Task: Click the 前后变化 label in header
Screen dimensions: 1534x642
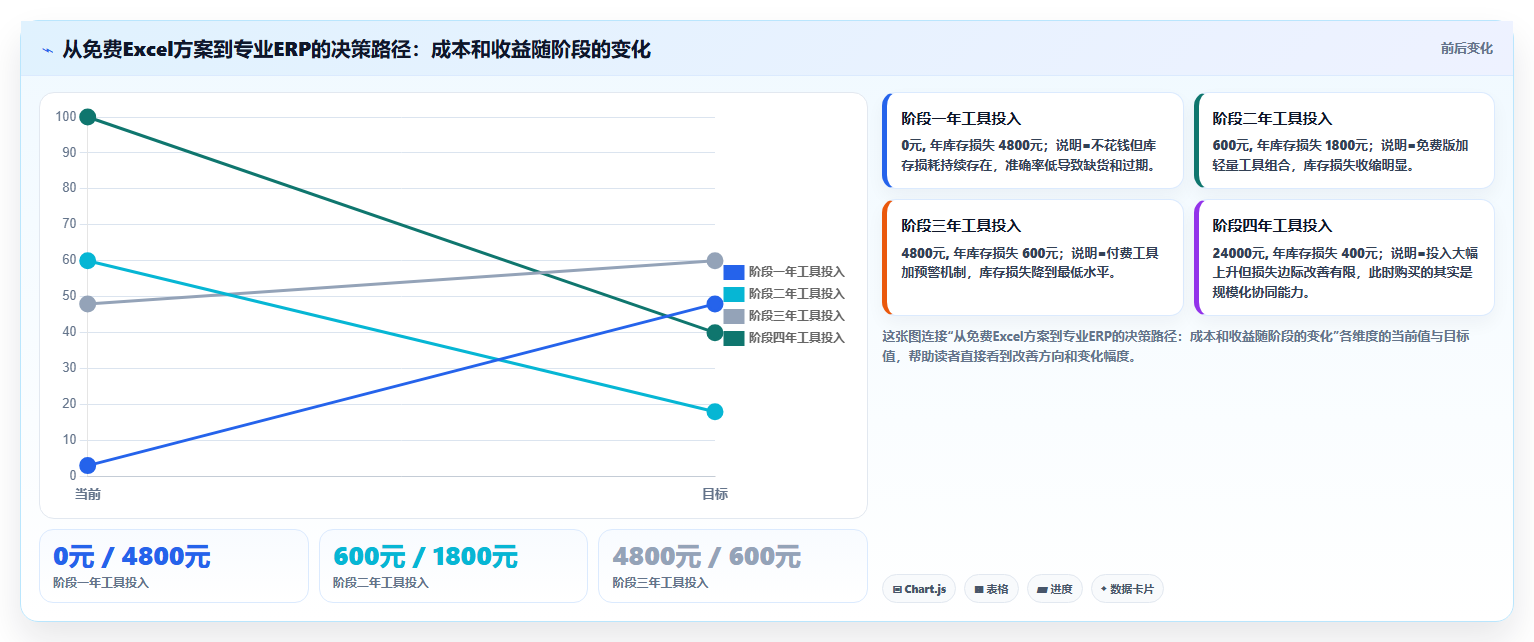Action: click(x=1466, y=48)
